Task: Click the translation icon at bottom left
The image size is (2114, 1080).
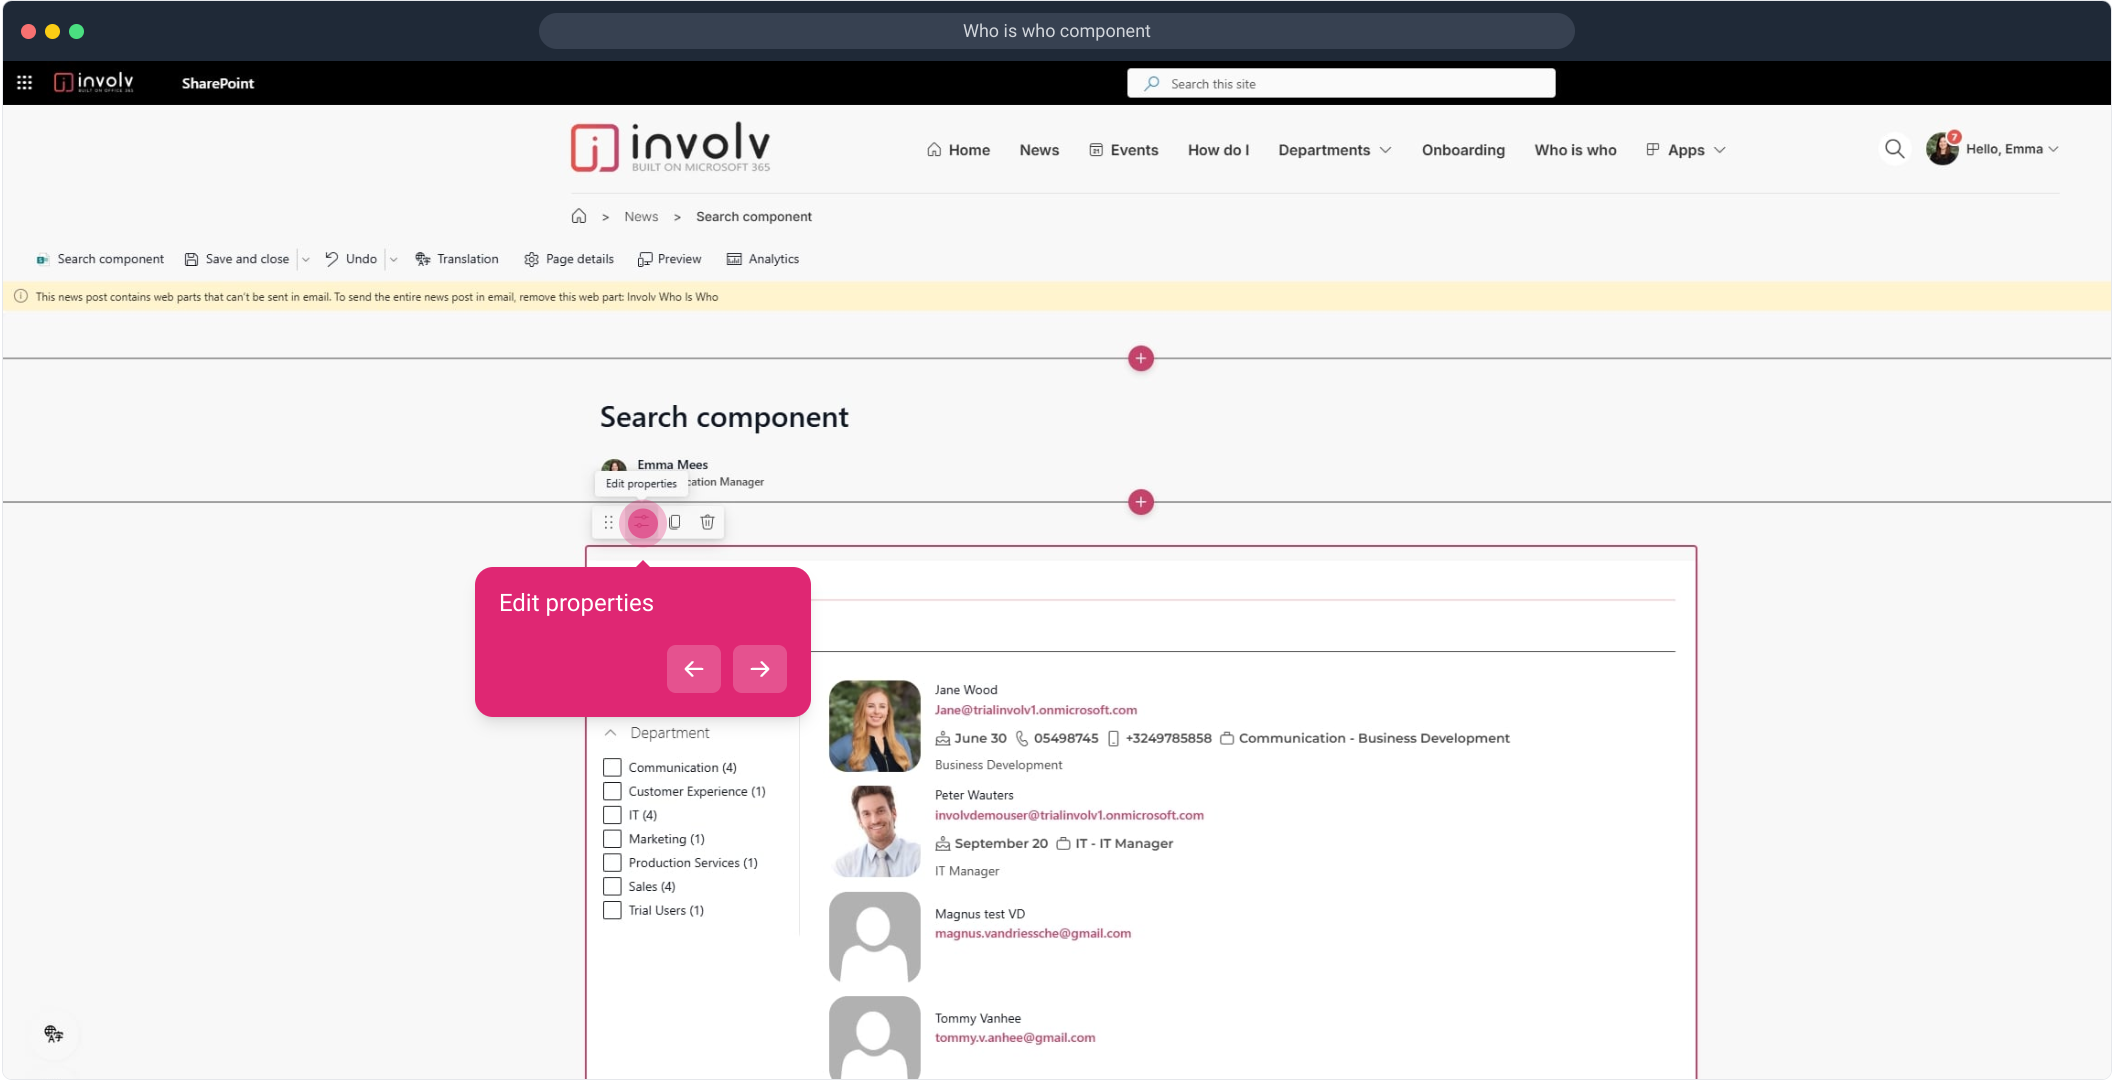Action: coord(54,1034)
